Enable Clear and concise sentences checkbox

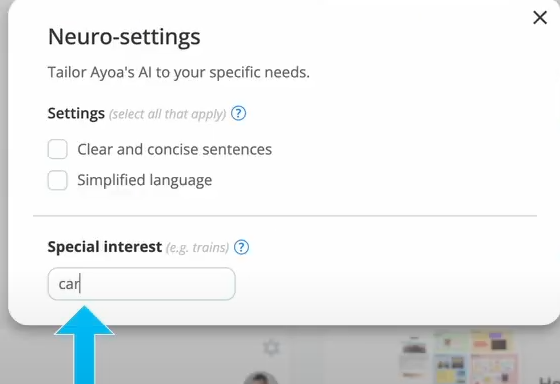tap(58, 149)
